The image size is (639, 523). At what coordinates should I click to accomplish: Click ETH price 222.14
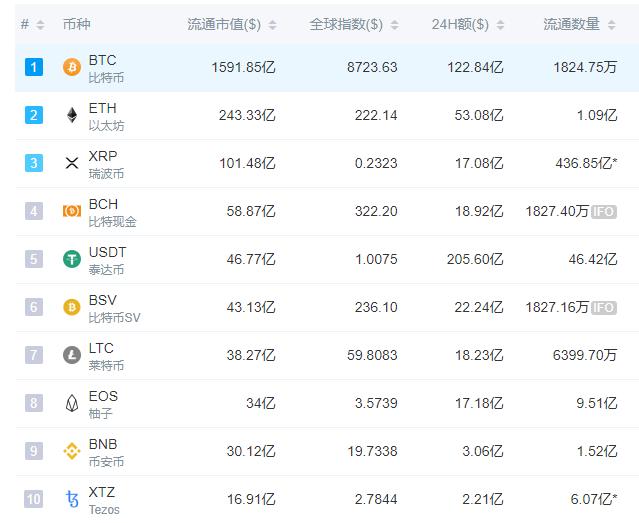click(x=376, y=115)
